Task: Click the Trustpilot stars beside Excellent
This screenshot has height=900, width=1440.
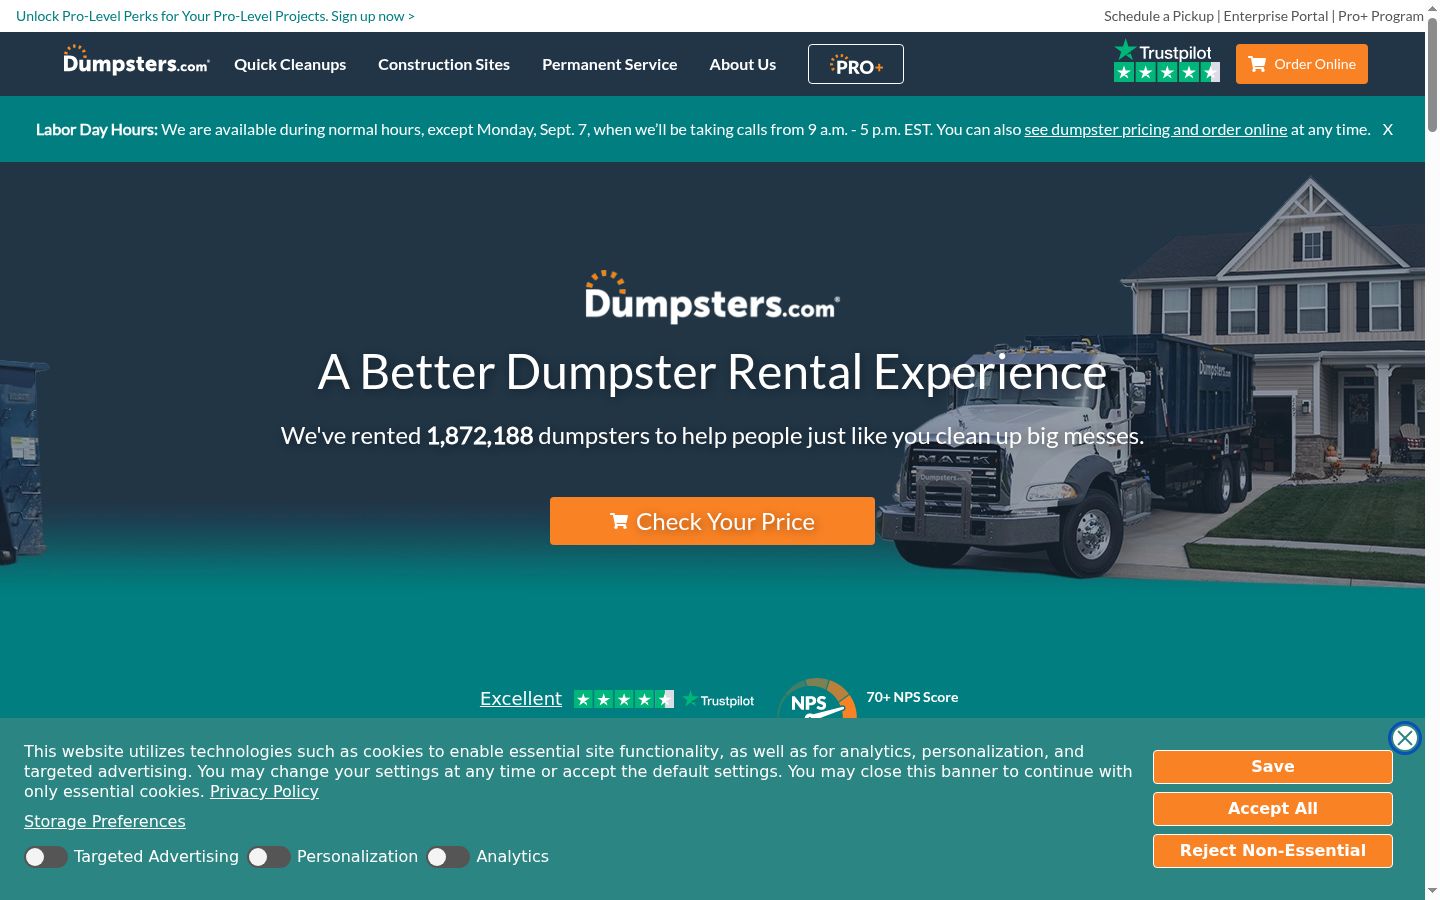Action: pyautogui.click(x=624, y=699)
